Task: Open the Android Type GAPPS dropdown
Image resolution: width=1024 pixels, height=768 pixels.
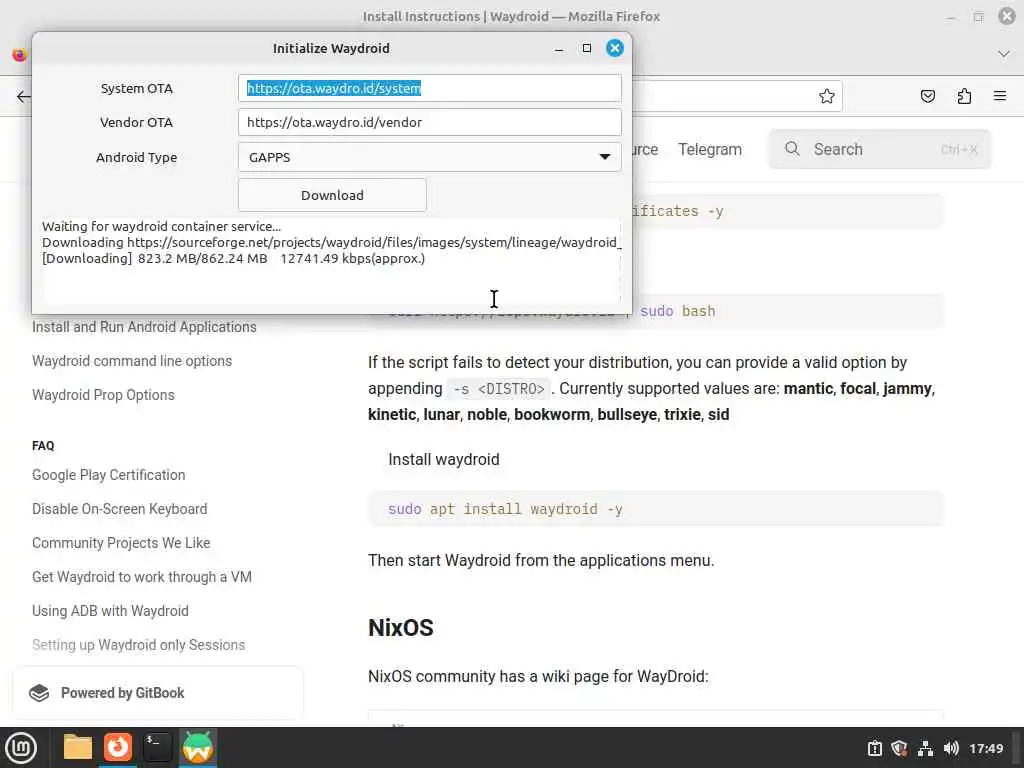Action: (x=429, y=157)
